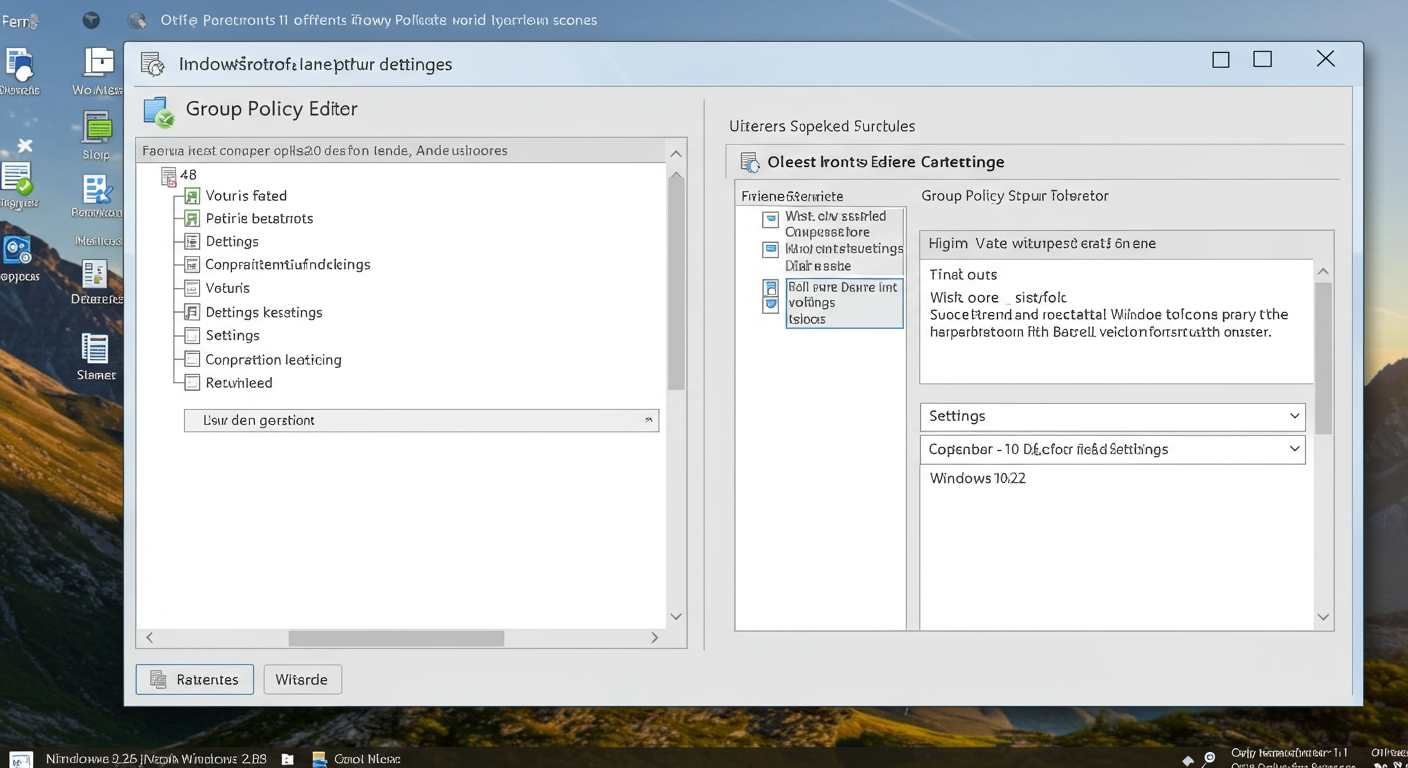Click the Witarde button
Image resolution: width=1408 pixels, height=768 pixels.
tap(302, 680)
